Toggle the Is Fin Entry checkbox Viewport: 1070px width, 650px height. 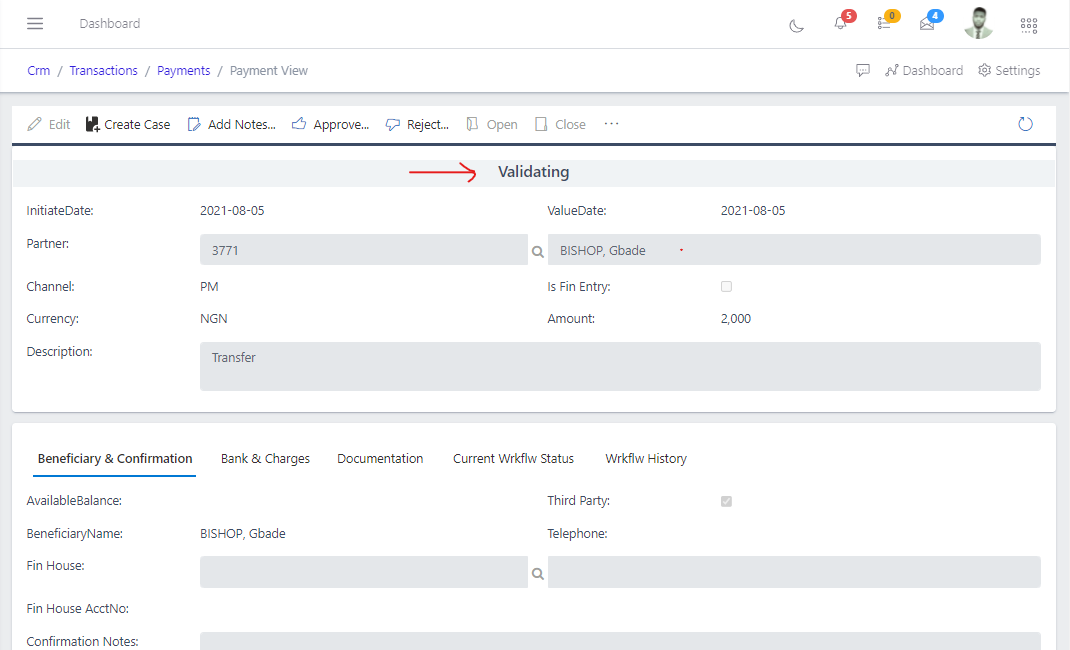click(x=726, y=286)
